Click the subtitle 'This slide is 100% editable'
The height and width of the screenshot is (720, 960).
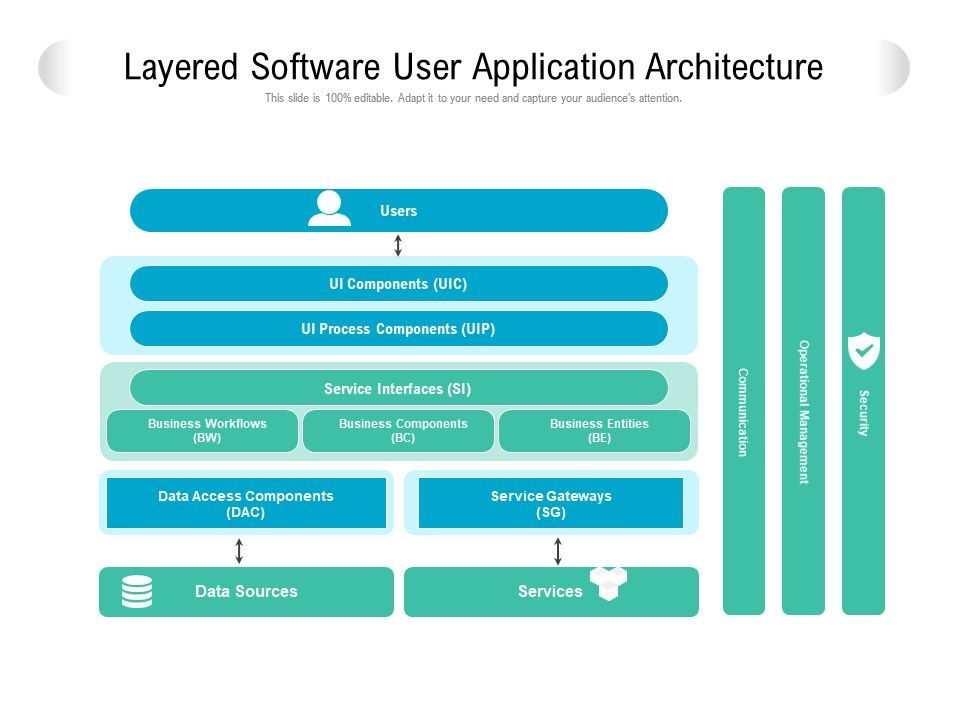point(473,98)
